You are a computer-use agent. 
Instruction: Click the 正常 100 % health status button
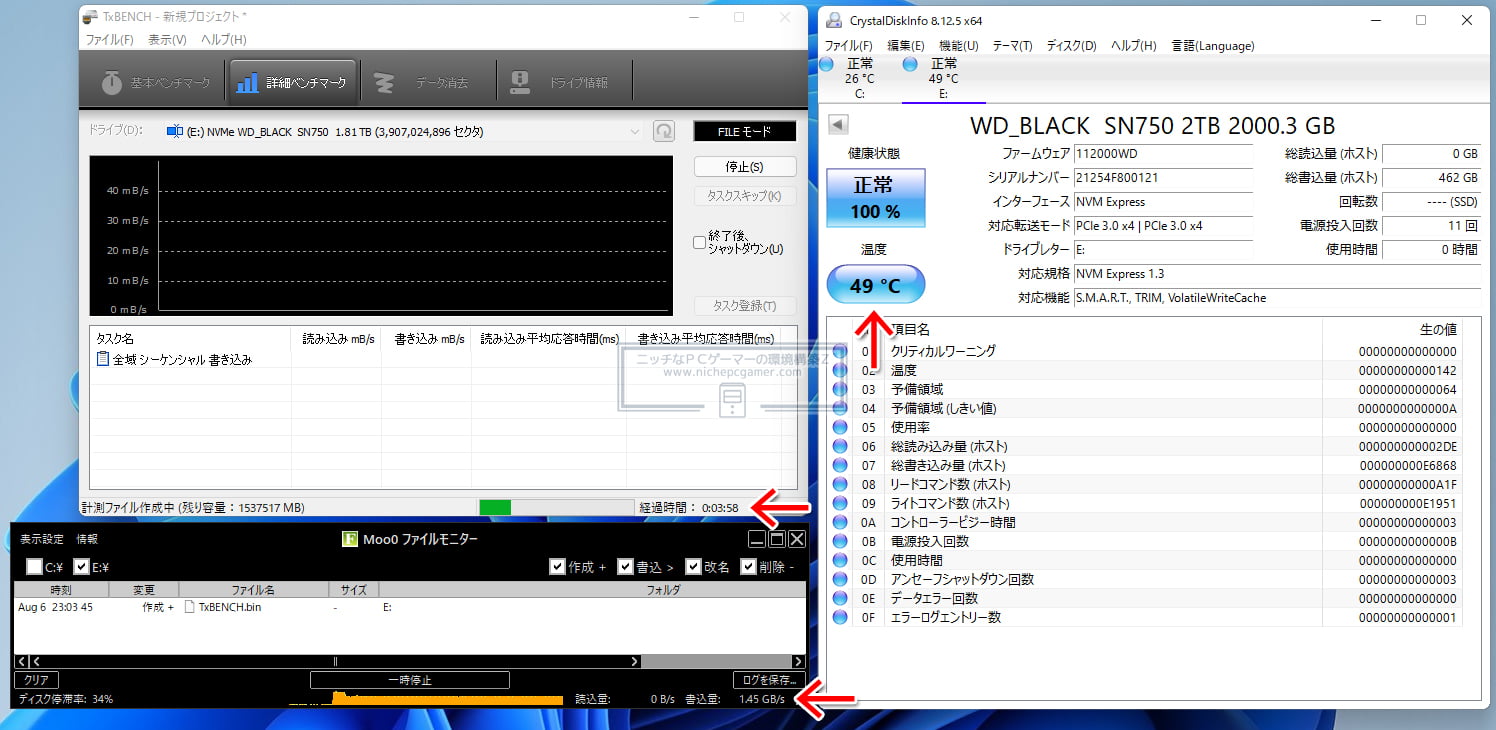click(x=875, y=198)
